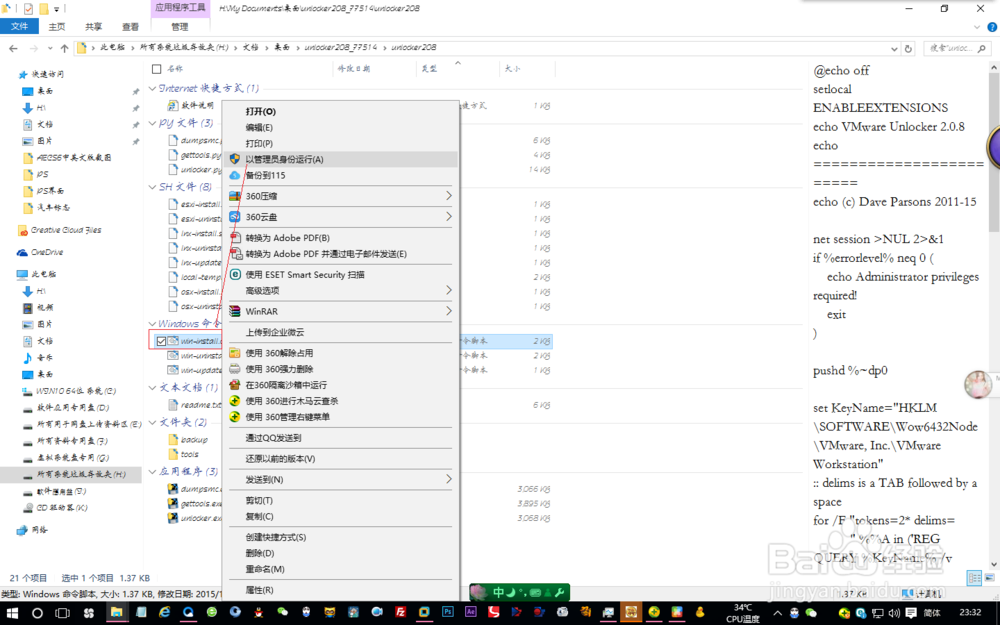Open Windows Start menu
Image resolution: width=1000 pixels, height=625 pixels.
(x=10, y=613)
